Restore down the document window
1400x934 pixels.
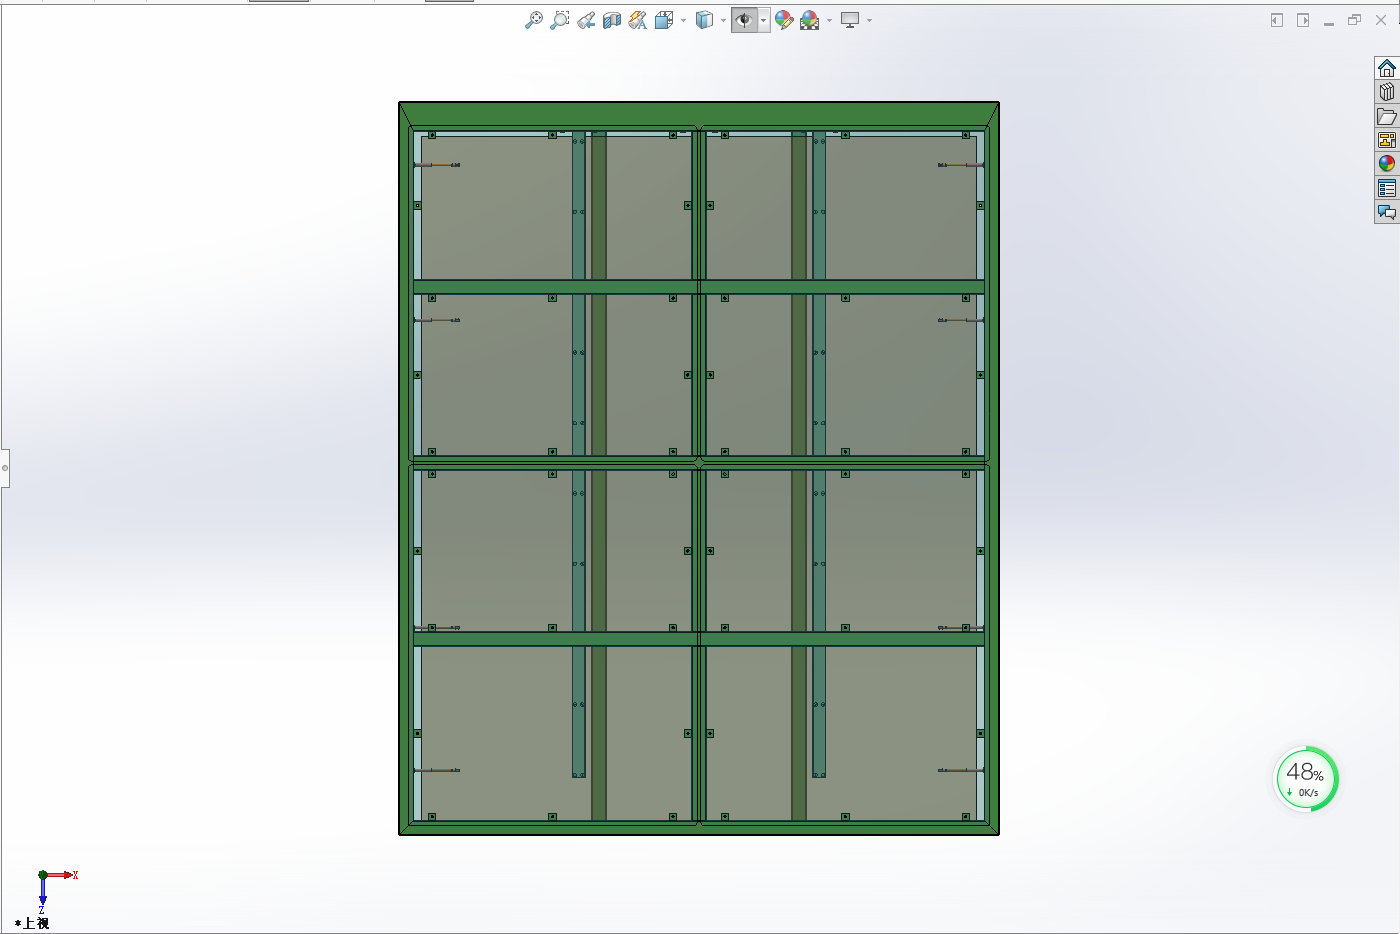1355,20
